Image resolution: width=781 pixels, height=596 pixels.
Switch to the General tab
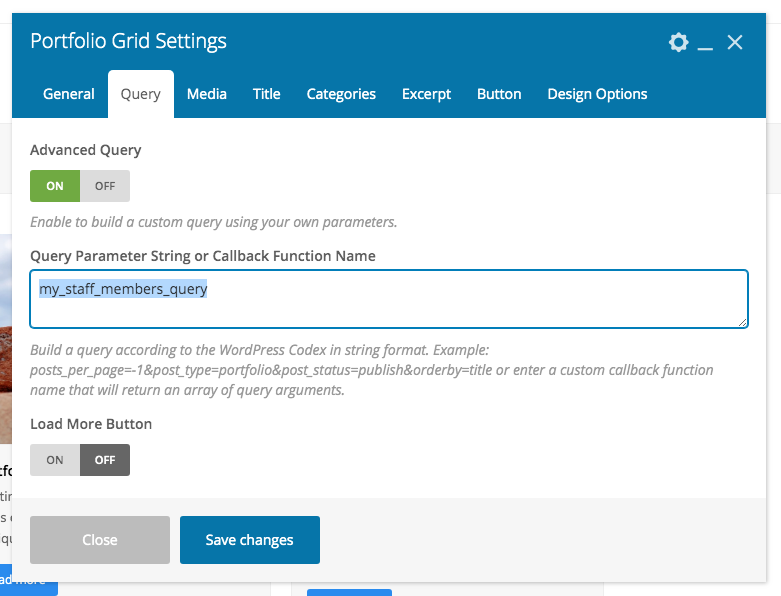pyautogui.click(x=69, y=94)
